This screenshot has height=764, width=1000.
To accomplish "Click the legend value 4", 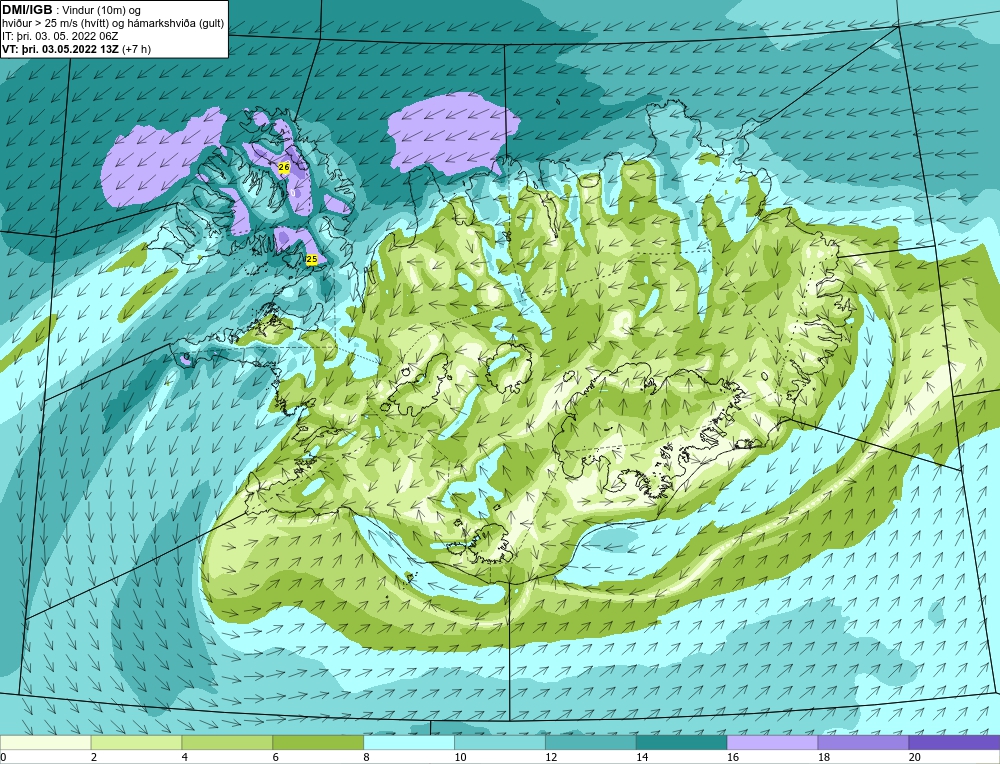I will (x=185, y=757).
